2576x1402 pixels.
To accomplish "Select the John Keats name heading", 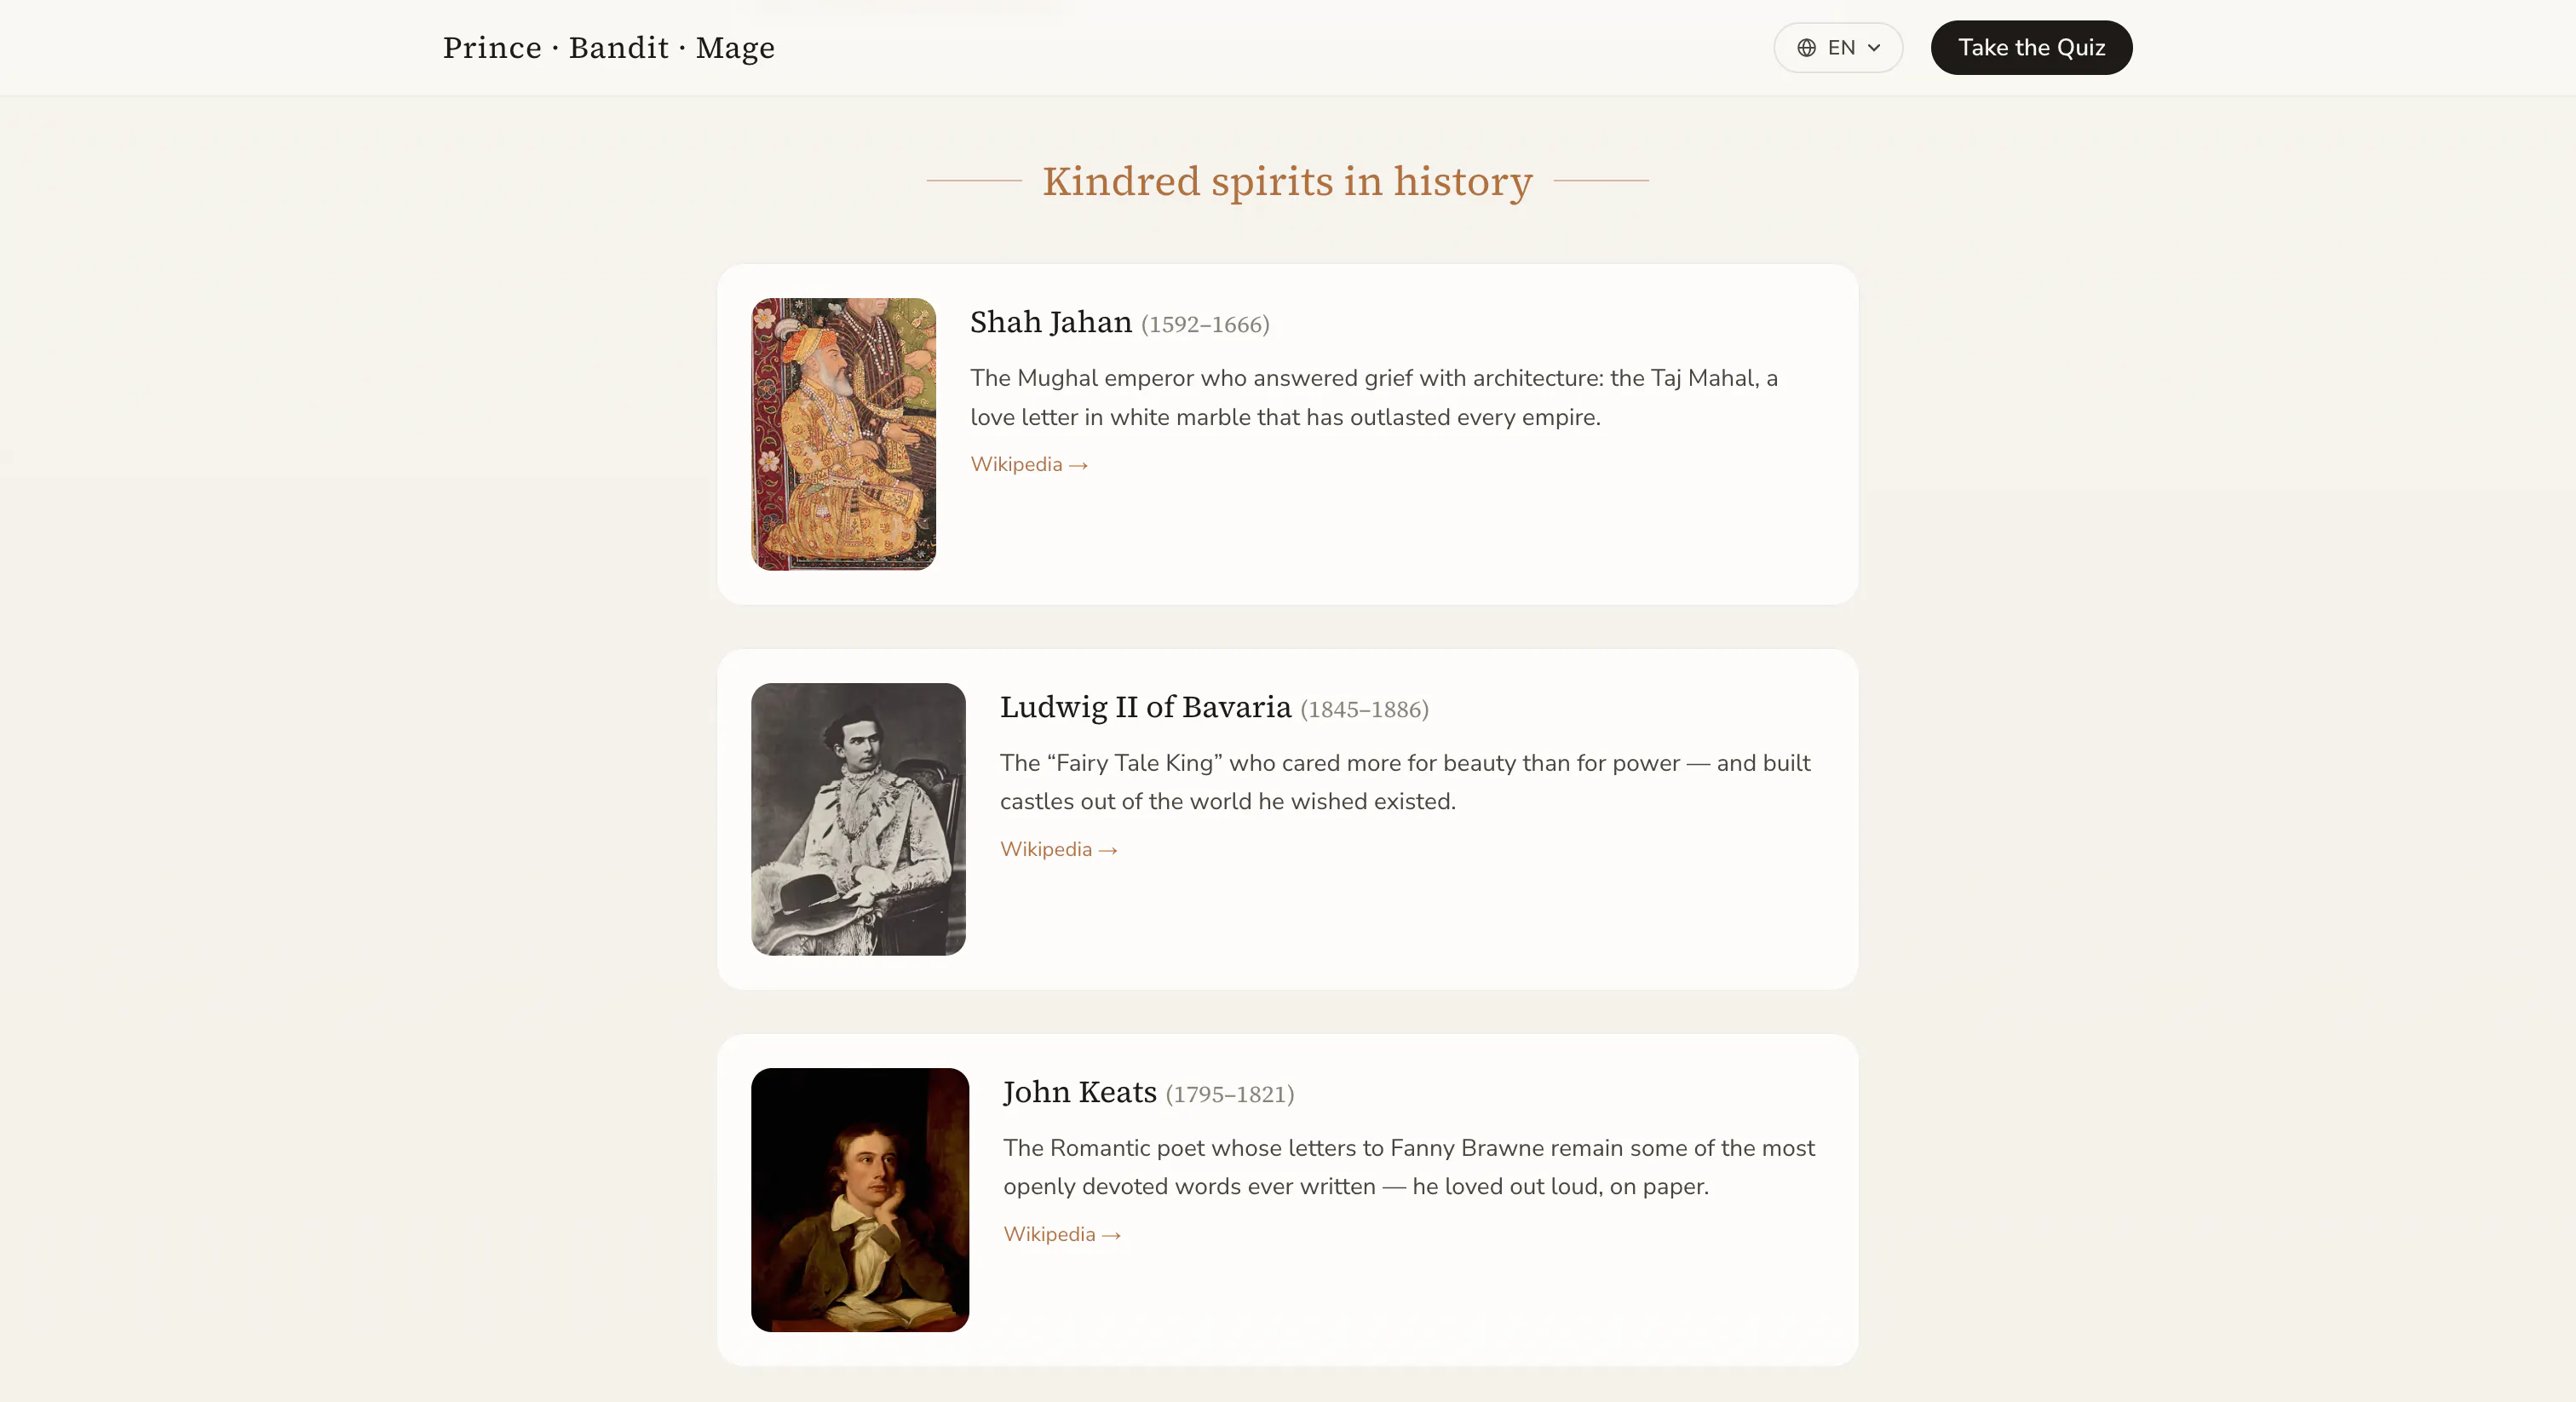I will pos(1080,1092).
